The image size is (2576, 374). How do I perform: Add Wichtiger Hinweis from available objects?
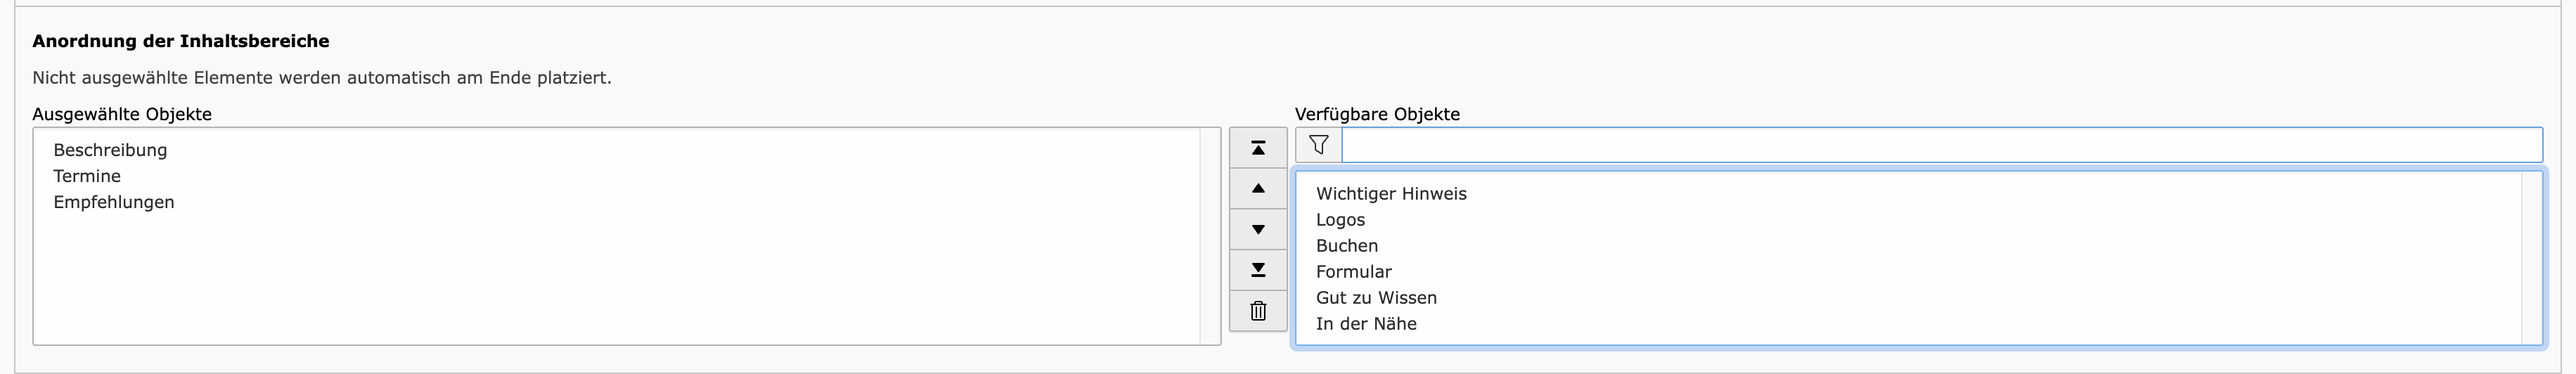[x=1391, y=194]
